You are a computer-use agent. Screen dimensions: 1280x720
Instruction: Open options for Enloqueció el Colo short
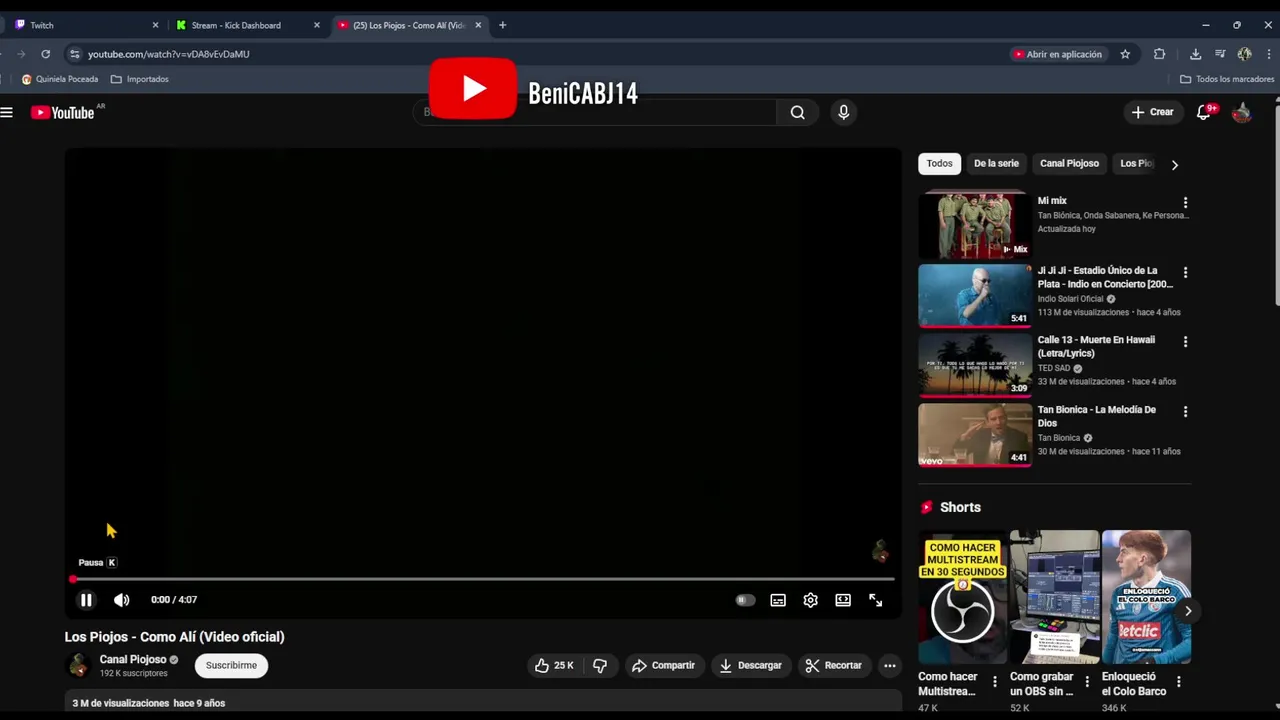[1178, 682]
